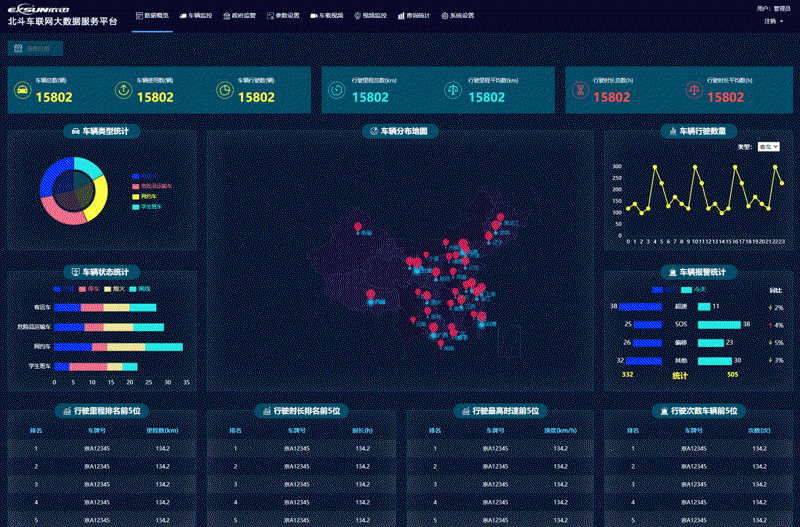Open the 系统设置 navigation tab
Viewport: 800px width, 527px height.
458,16
